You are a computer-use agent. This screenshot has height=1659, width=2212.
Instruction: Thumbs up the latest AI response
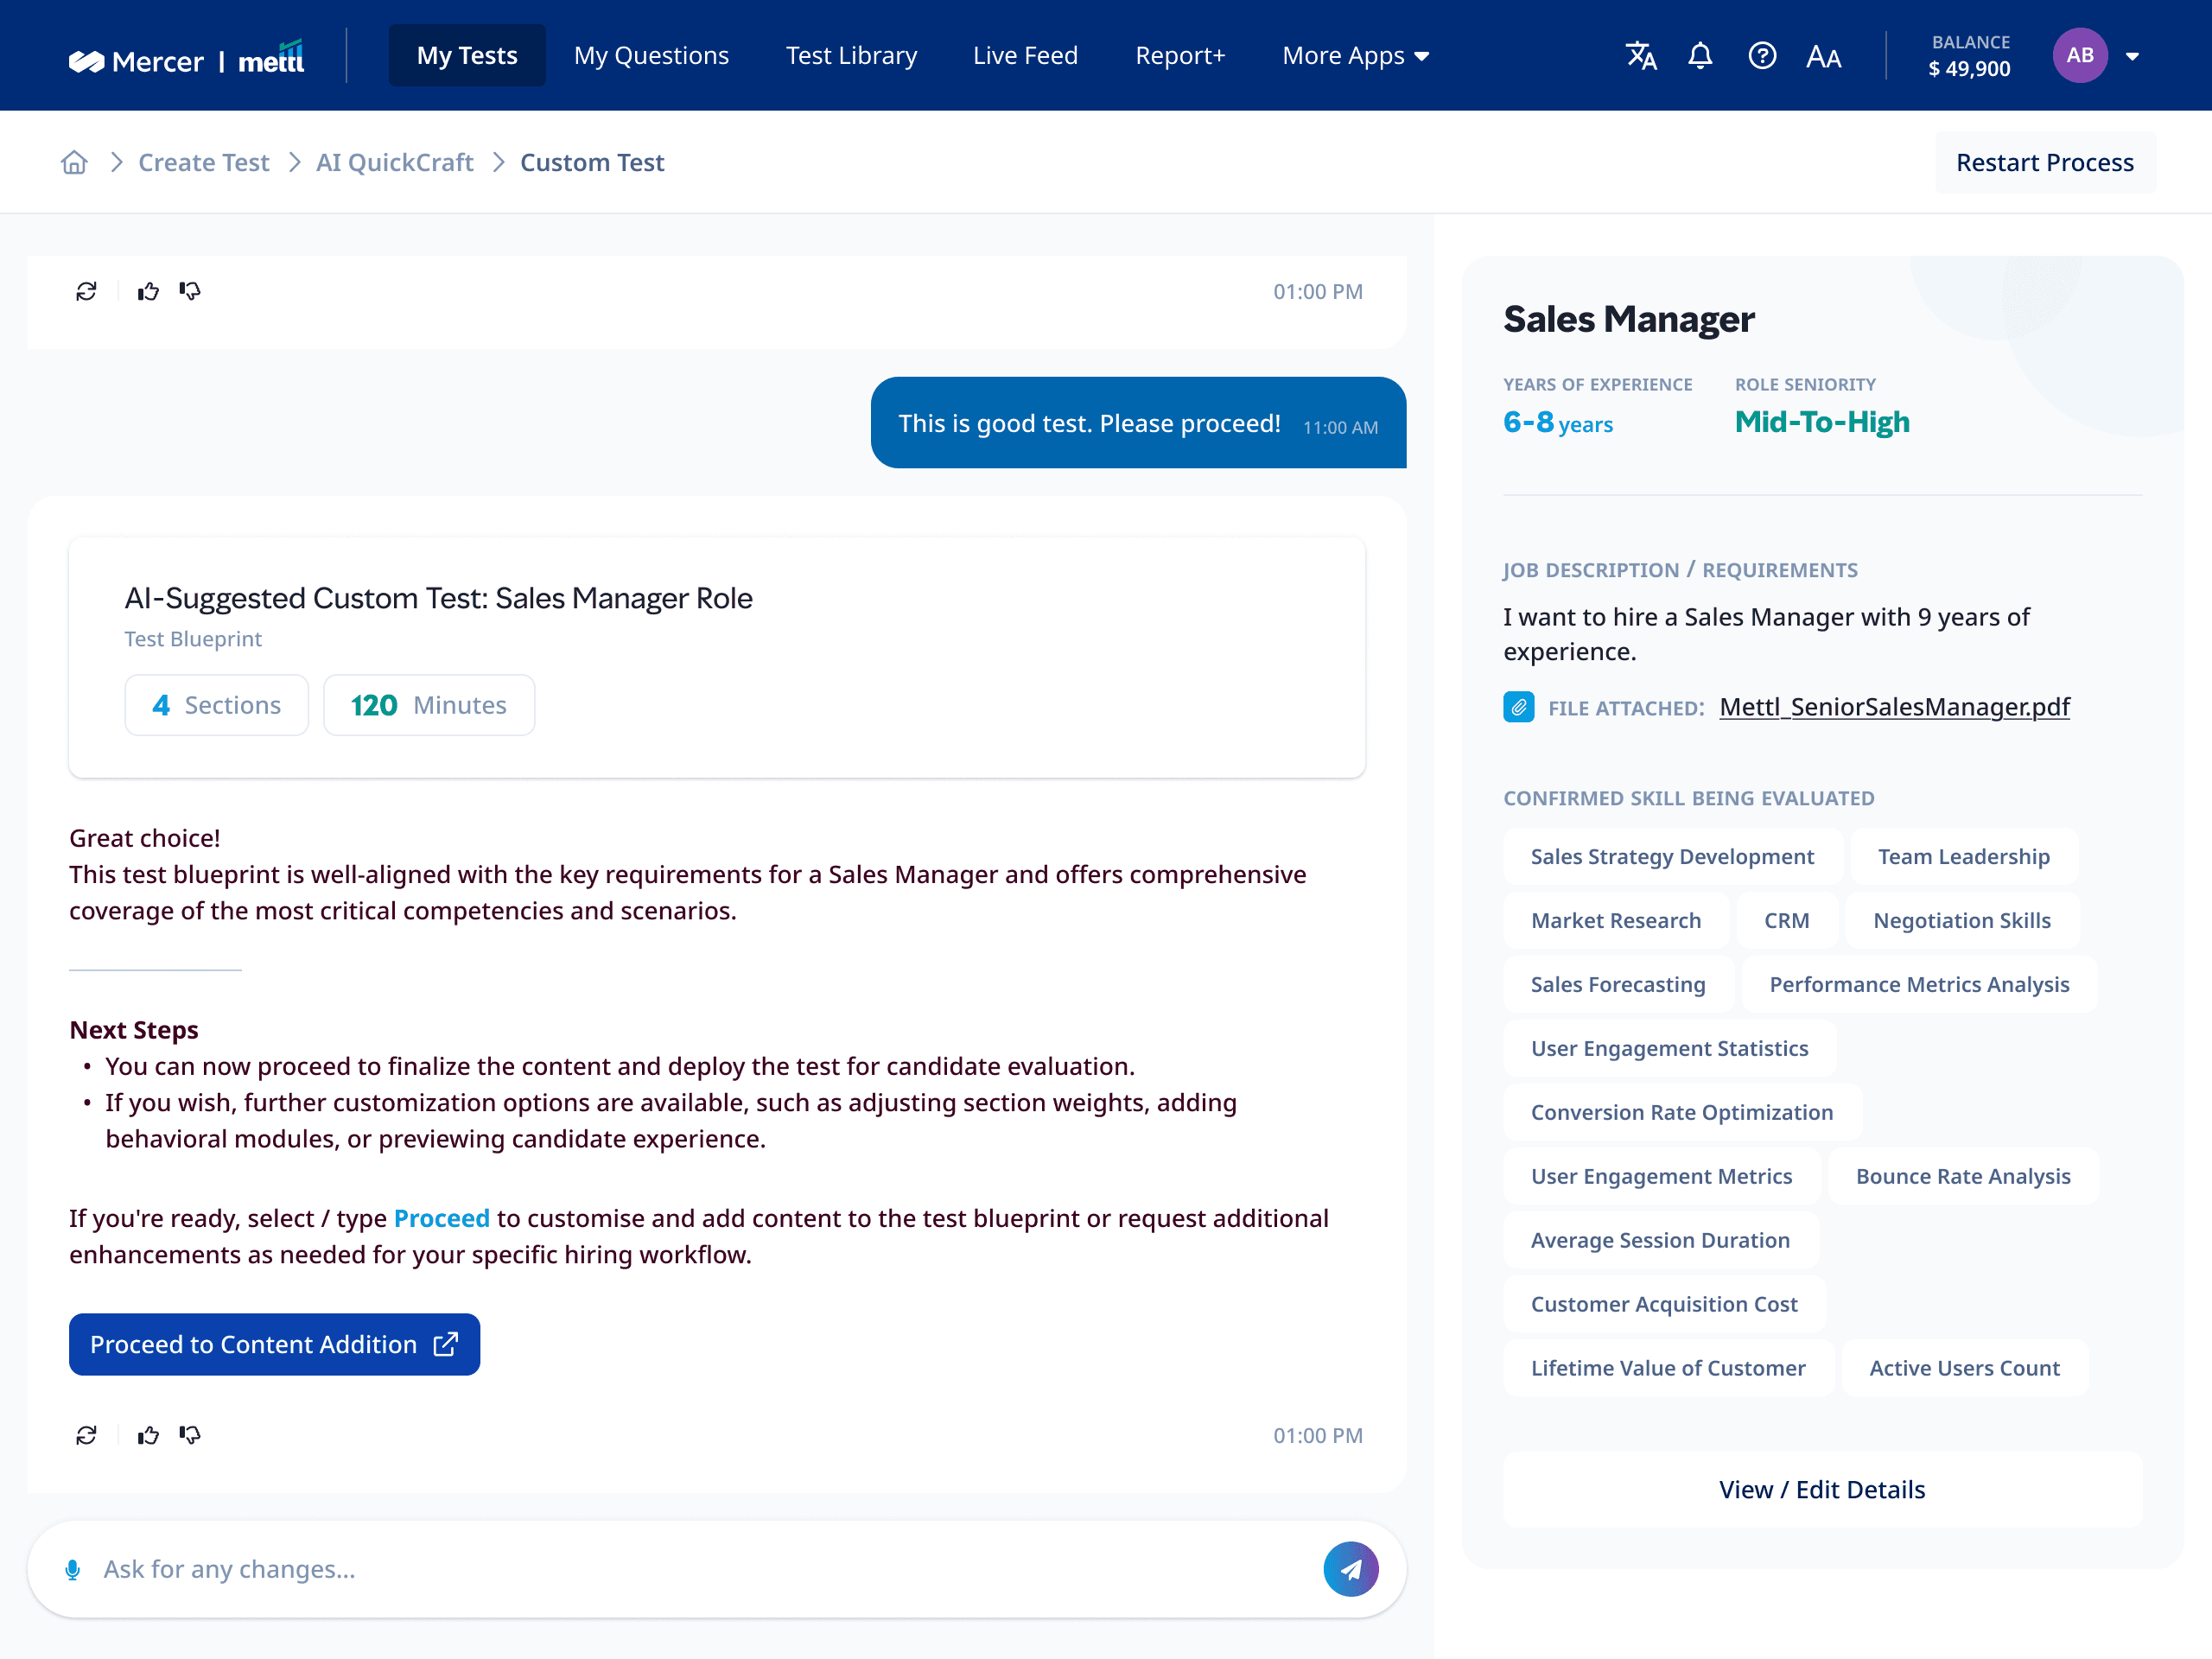click(x=148, y=1435)
